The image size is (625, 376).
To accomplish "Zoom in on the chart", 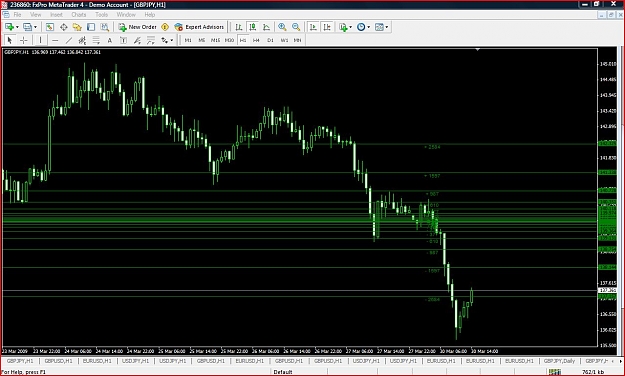I will coord(282,27).
